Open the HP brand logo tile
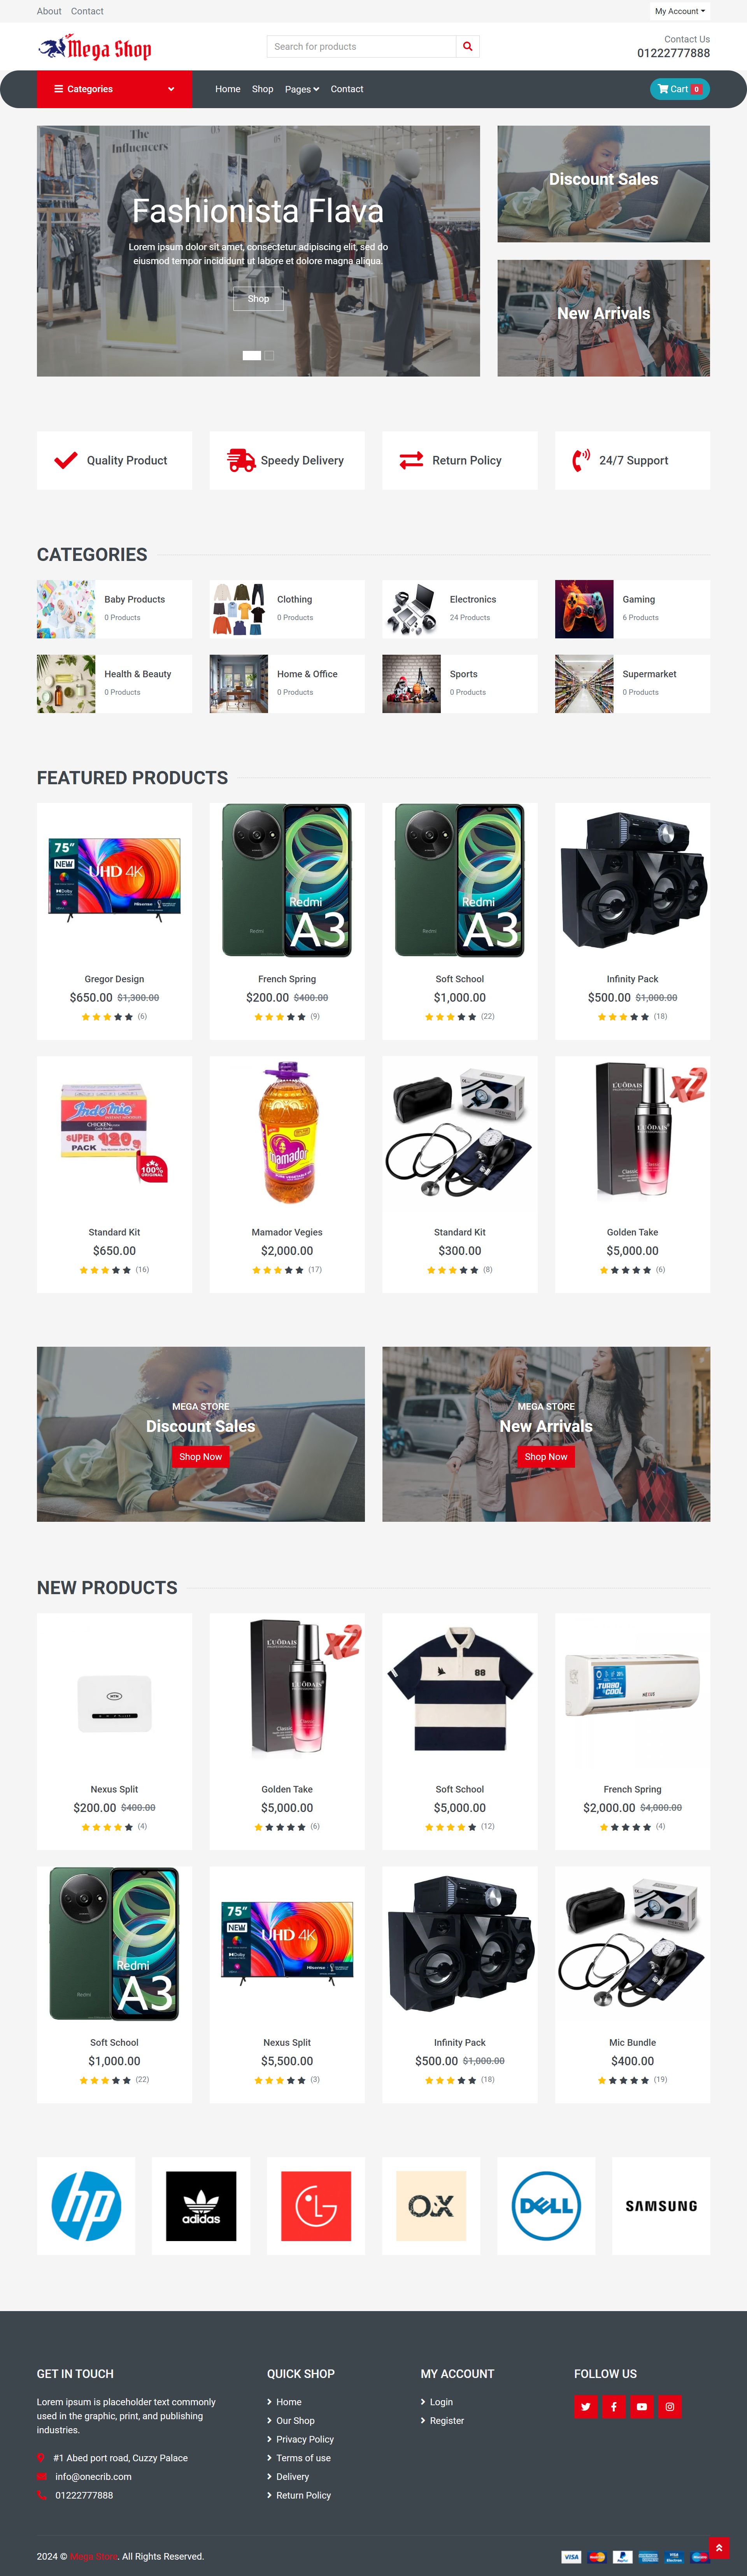This screenshot has height=2576, width=747. [86, 2205]
